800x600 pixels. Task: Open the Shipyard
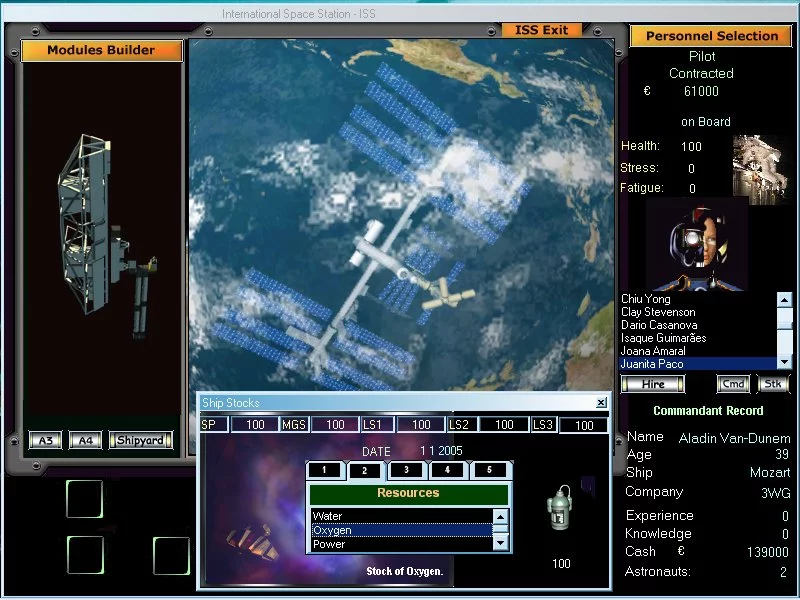coord(140,440)
